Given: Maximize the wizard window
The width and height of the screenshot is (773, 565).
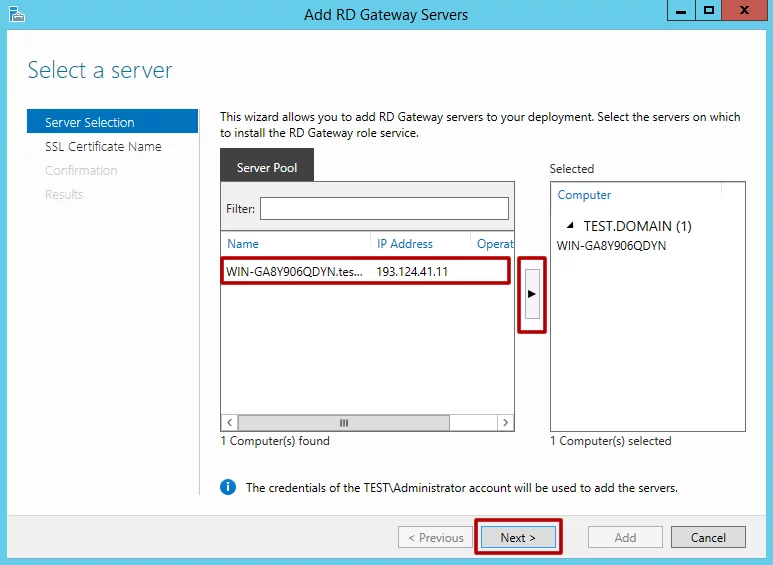Looking at the screenshot, I should coord(709,11).
